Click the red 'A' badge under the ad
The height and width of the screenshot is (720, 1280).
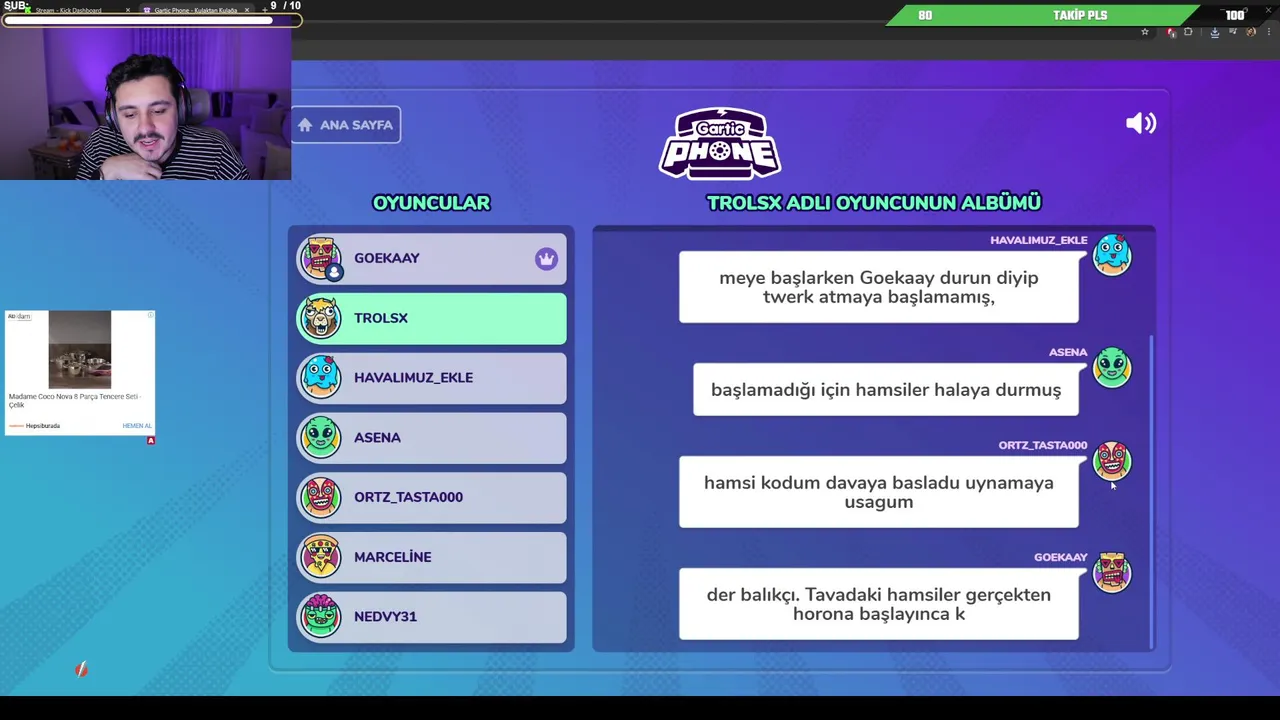151,440
